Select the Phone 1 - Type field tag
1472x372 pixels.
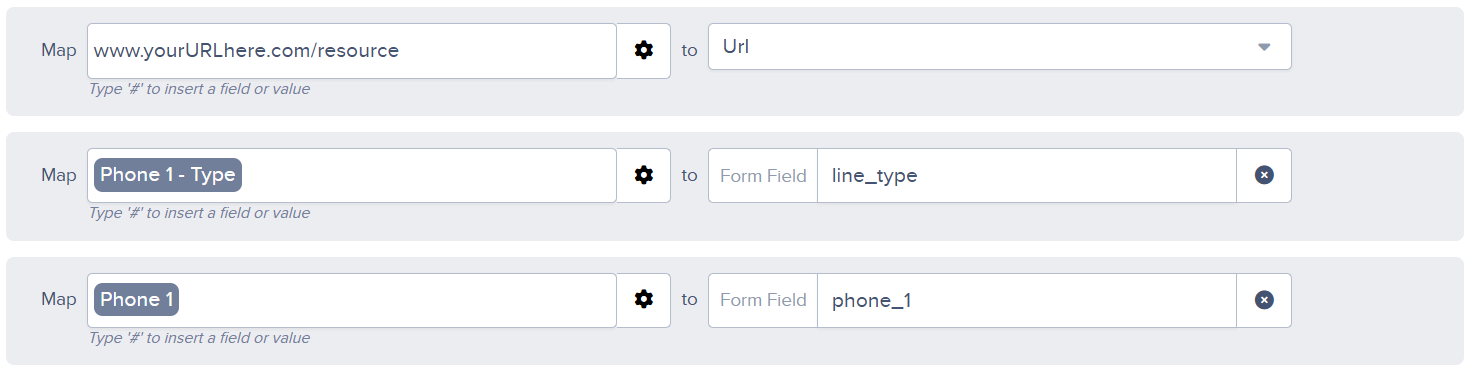168,175
